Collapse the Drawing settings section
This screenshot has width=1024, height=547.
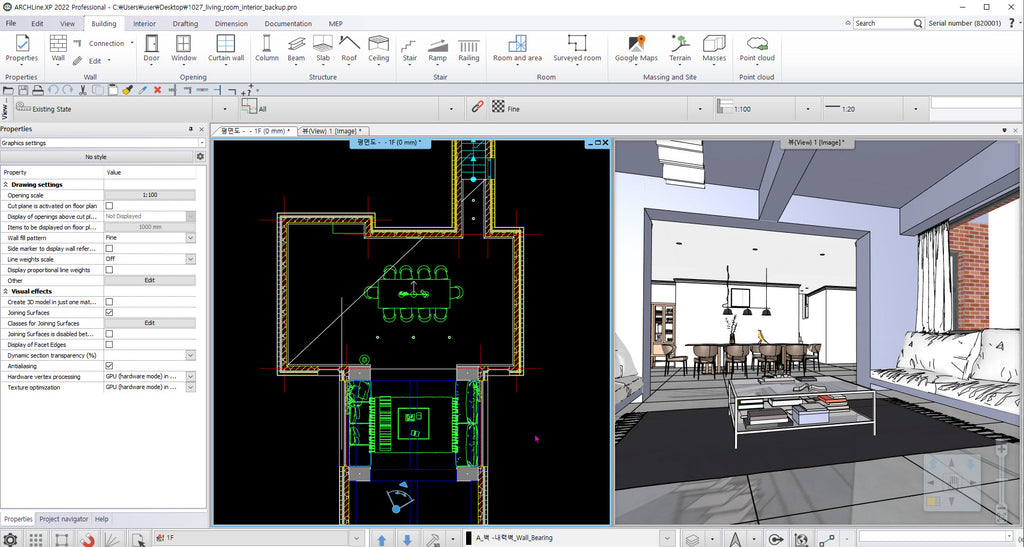[x=7, y=184]
